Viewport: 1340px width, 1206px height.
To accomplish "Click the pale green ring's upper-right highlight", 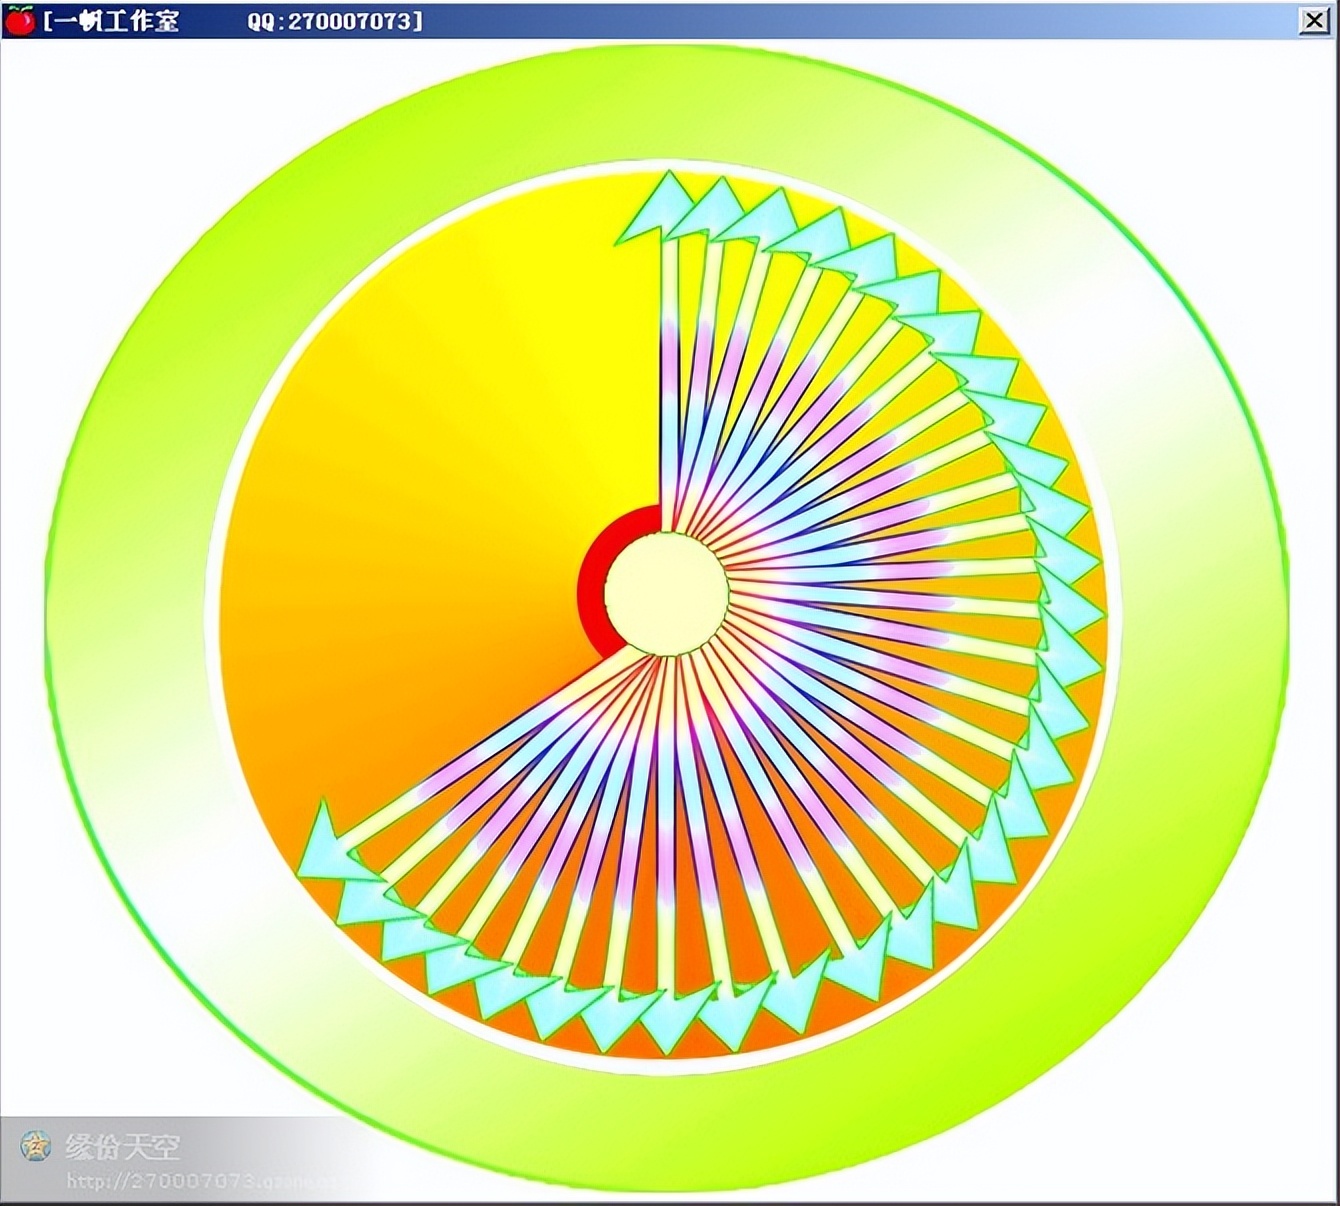I will [1080, 230].
